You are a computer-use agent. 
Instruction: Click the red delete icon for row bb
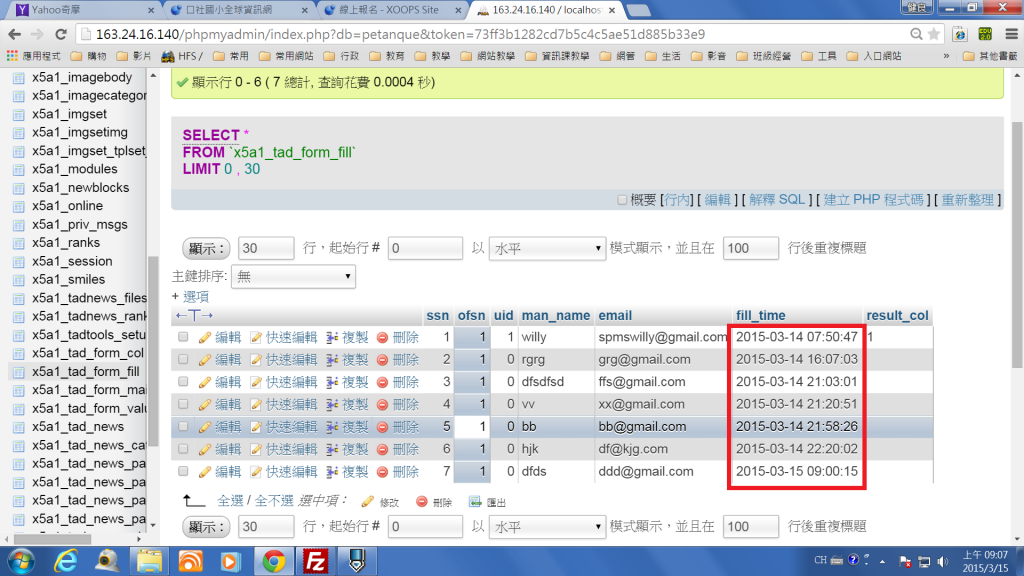tap(382, 426)
